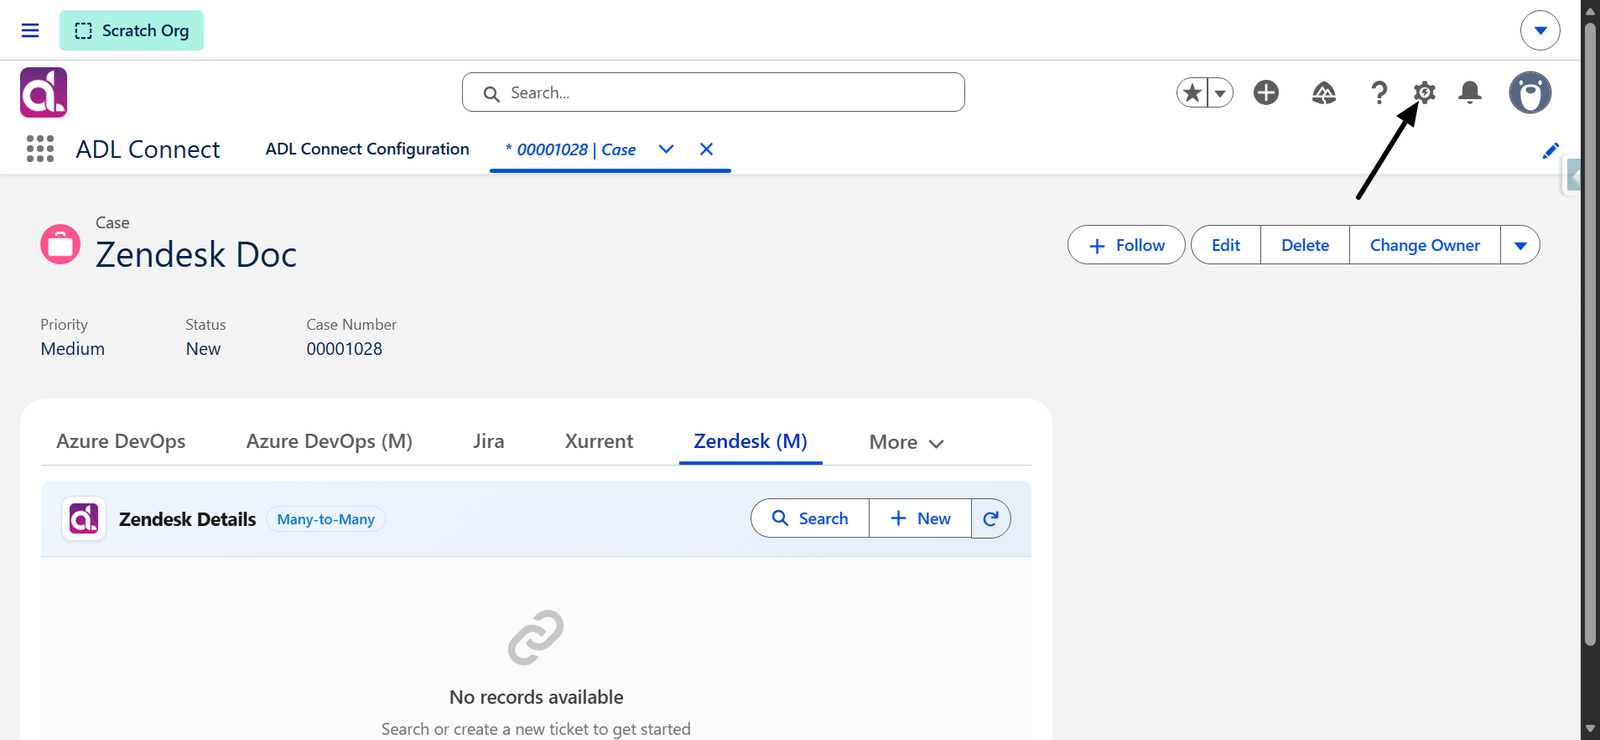Close the 00001028 Case tab
The height and width of the screenshot is (740, 1600).
tap(706, 149)
